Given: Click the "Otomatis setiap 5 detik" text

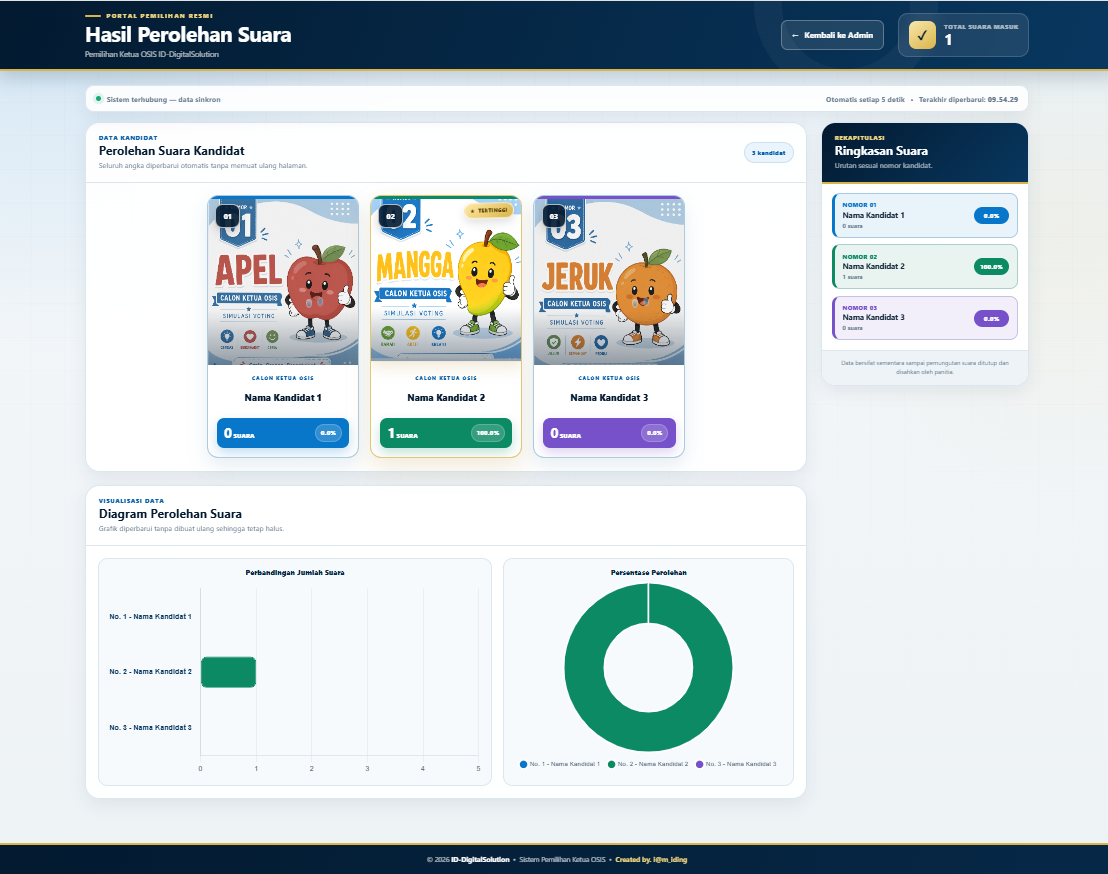Looking at the screenshot, I should click(865, 100).
